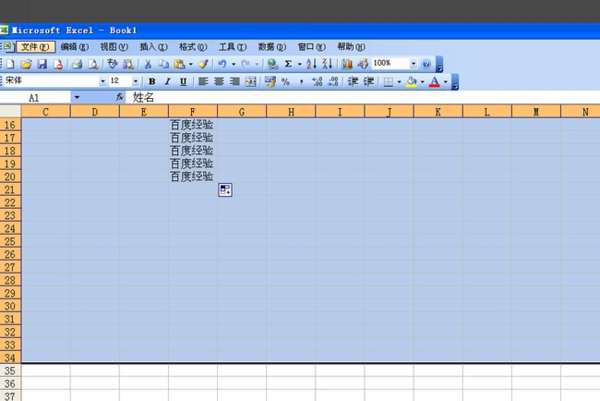Click the Merge and Center icon
This screenshot has width=600, height=401.
pos(250,81)
